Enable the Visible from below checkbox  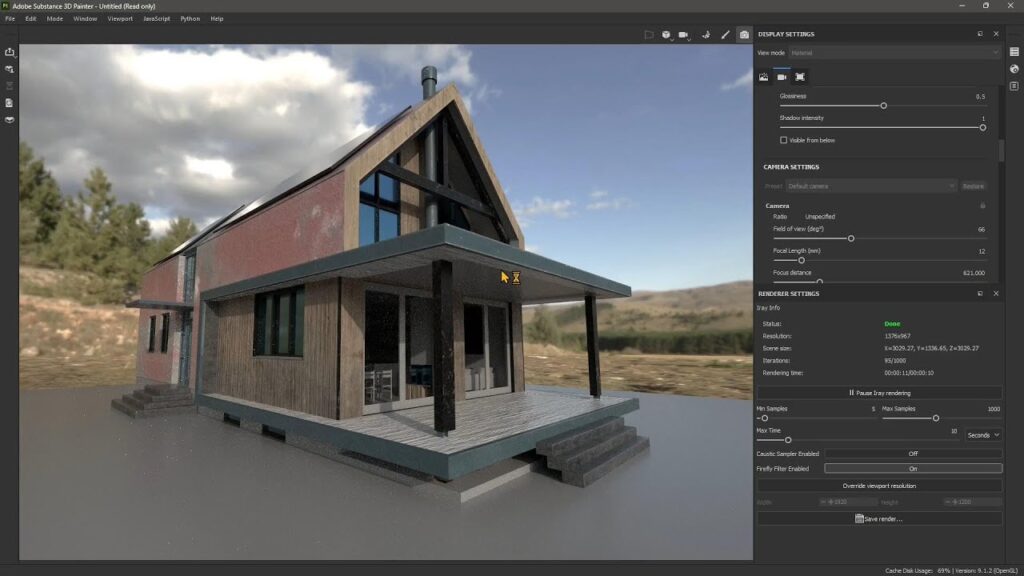(784, 140)
